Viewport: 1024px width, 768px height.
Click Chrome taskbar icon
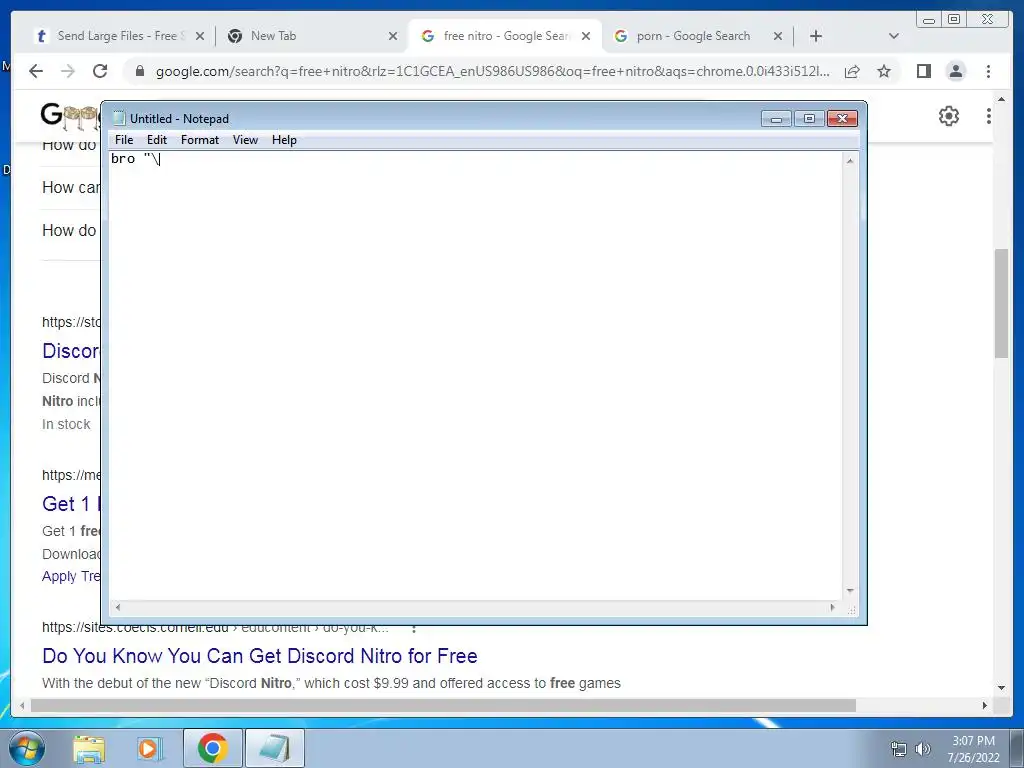coord(213,748)
